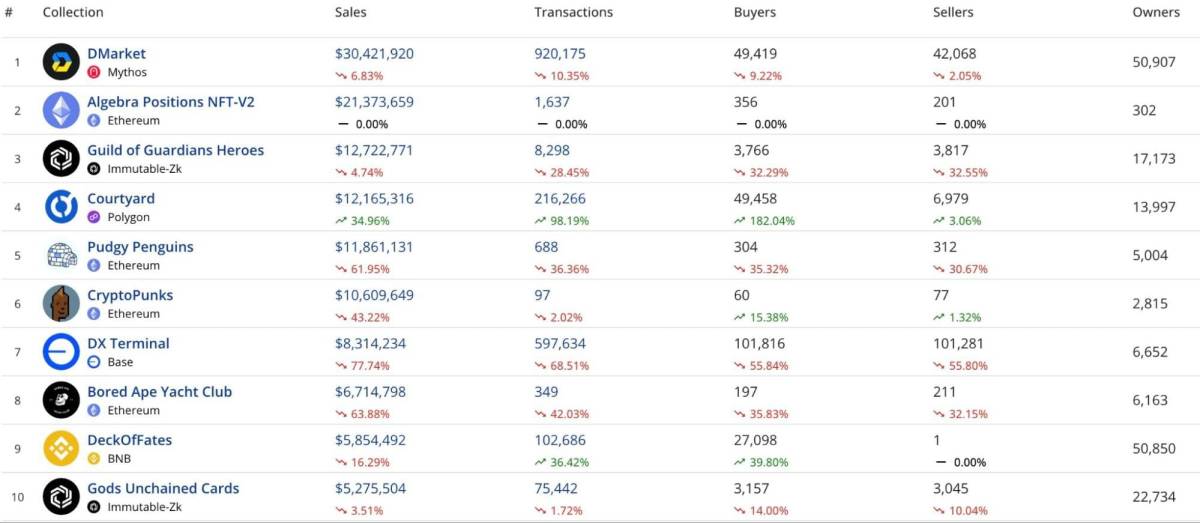
Task: Open the Gods Unchained Cards link
Action: [163, 488]
